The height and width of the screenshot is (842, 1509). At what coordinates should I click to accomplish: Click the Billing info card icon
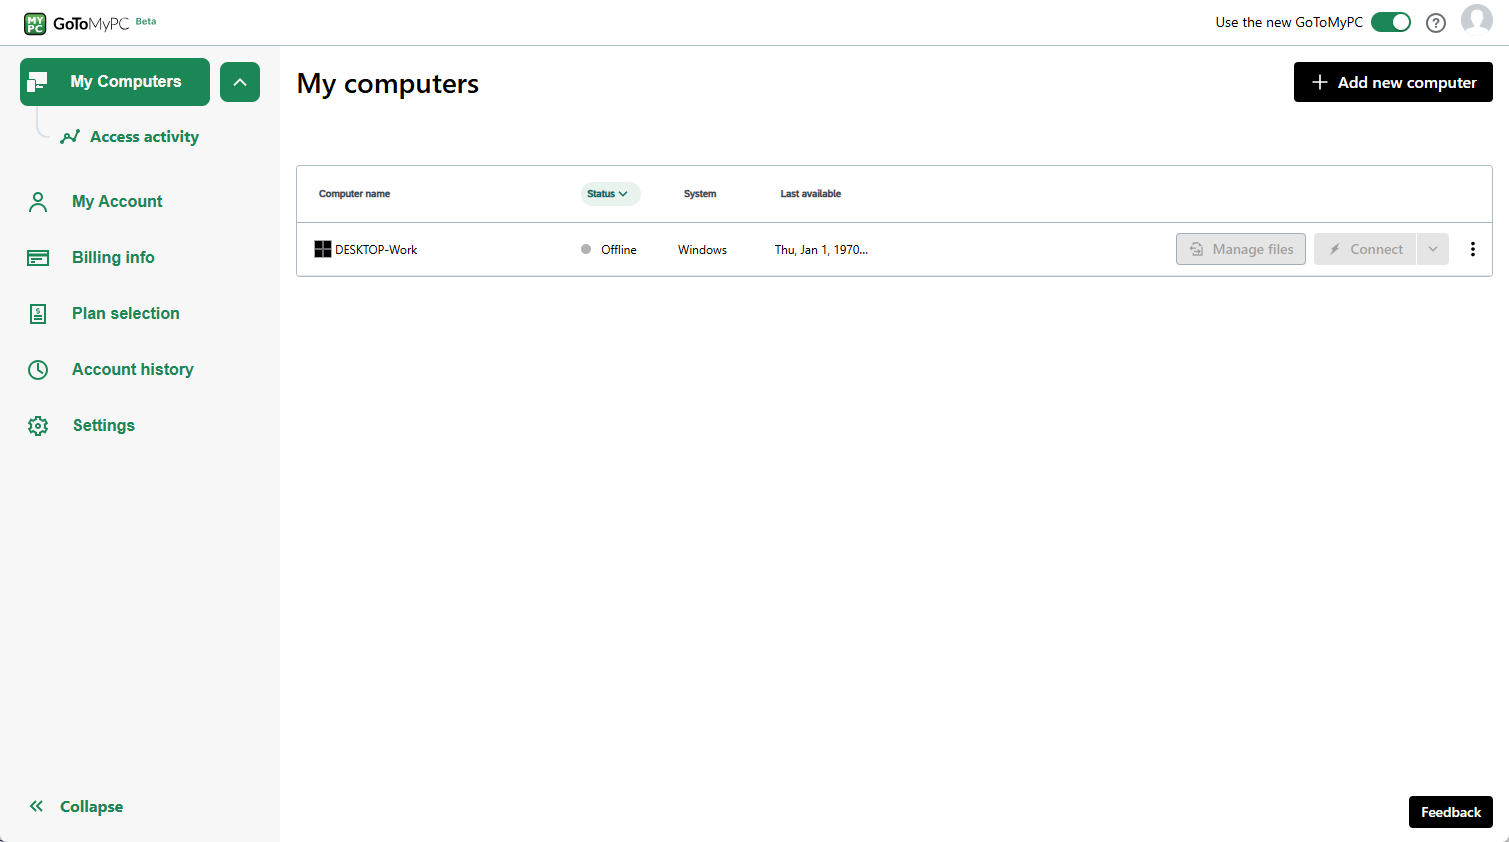point(38,258)
